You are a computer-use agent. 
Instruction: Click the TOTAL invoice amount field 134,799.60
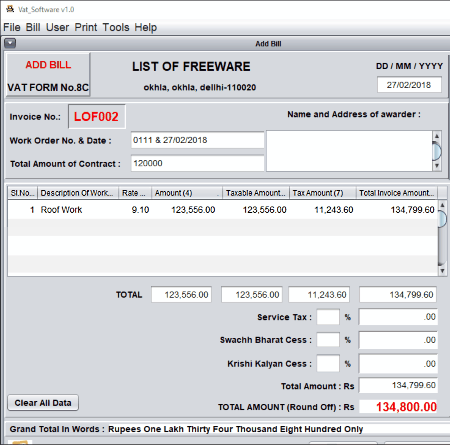tap(398, 295)
